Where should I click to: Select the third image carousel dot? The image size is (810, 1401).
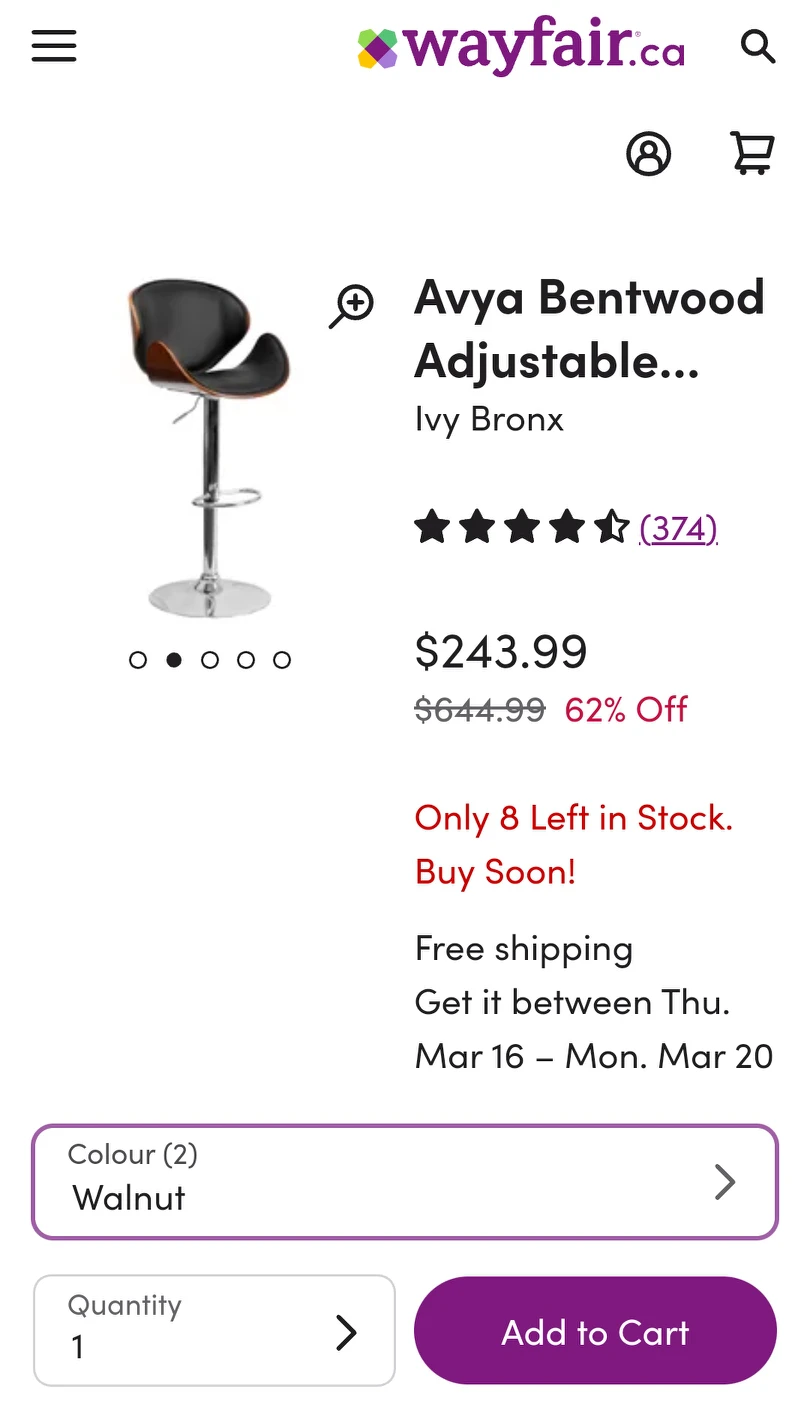(x=210, y=660)
